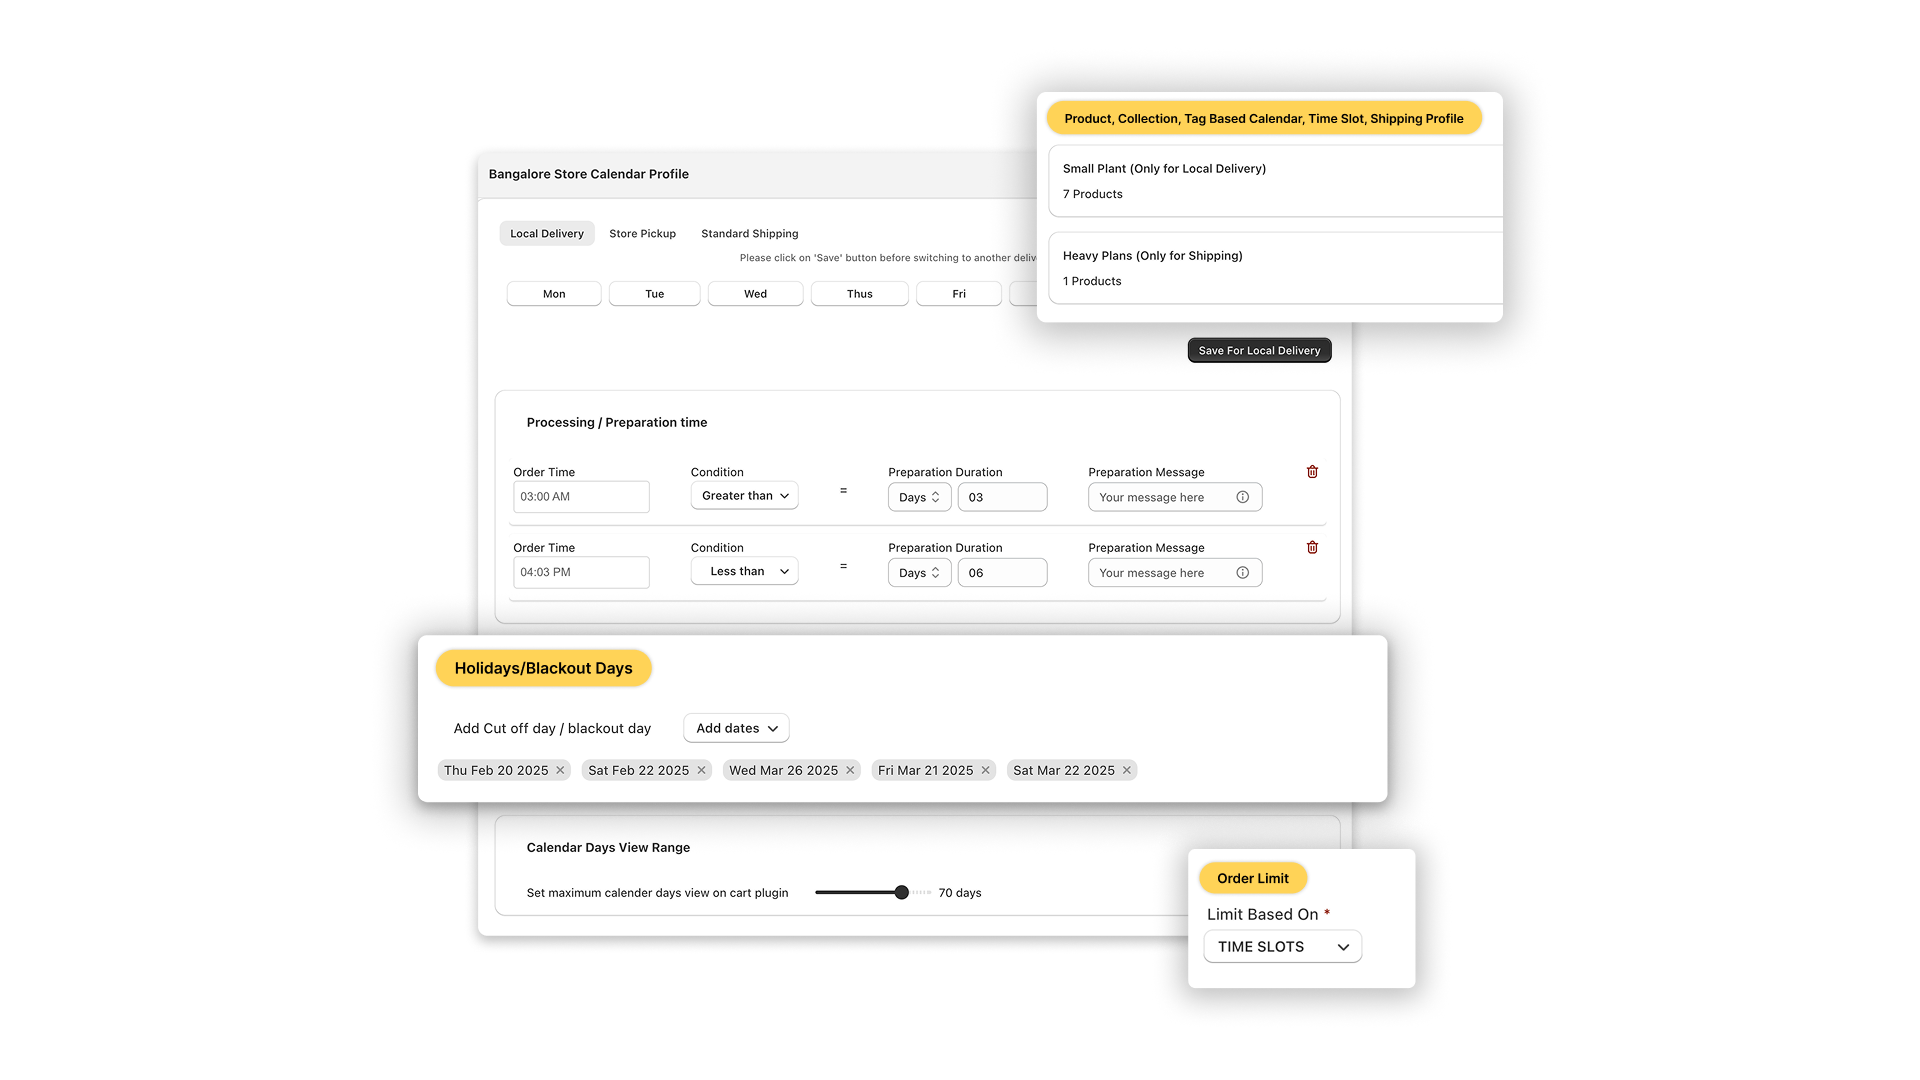This screenshot has width=1920, height=1080.
Task: Click info icon in first preparation message
Action: click(x=1242, y=497)
